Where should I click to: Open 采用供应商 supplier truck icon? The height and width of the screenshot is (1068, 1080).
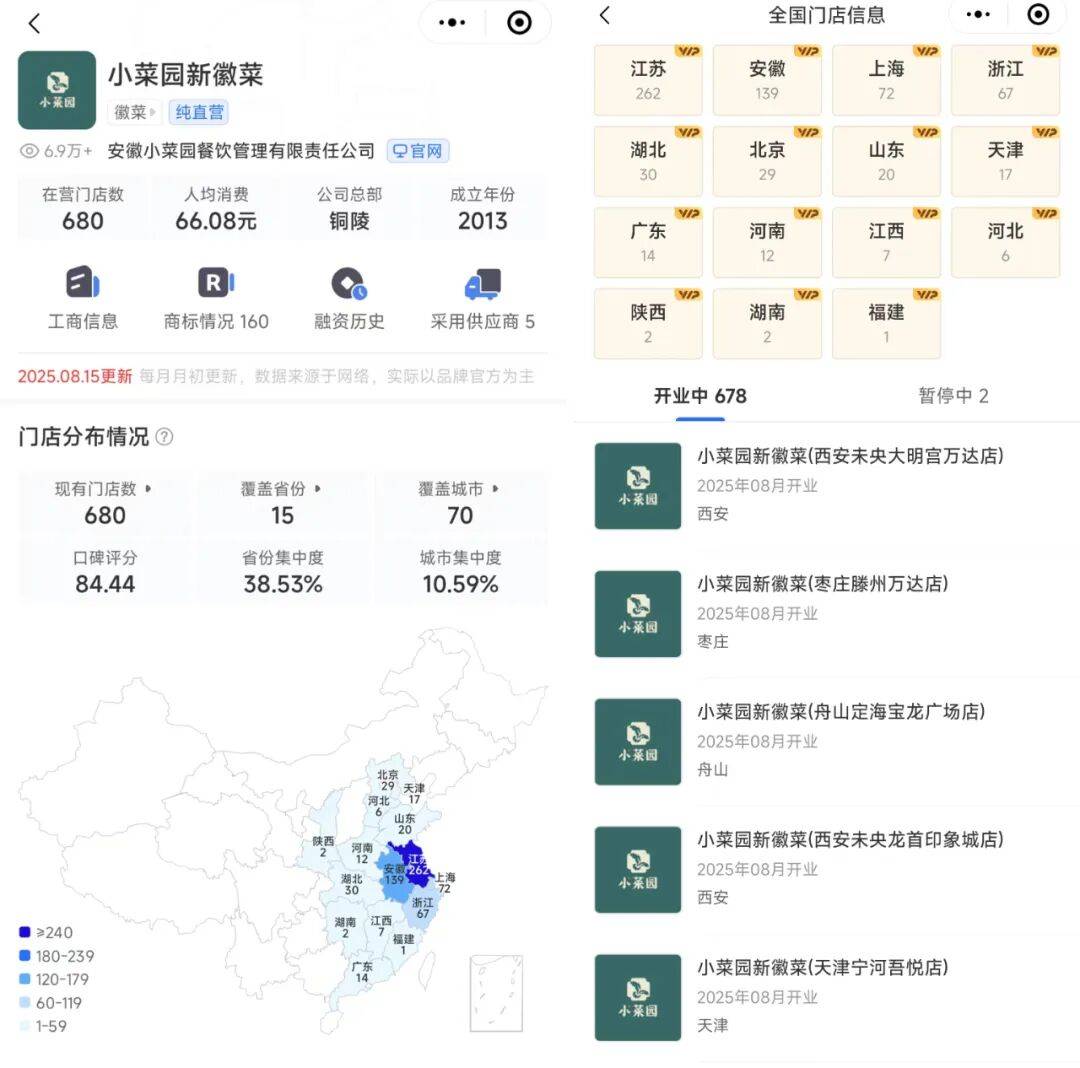click(x=482, y=284)
